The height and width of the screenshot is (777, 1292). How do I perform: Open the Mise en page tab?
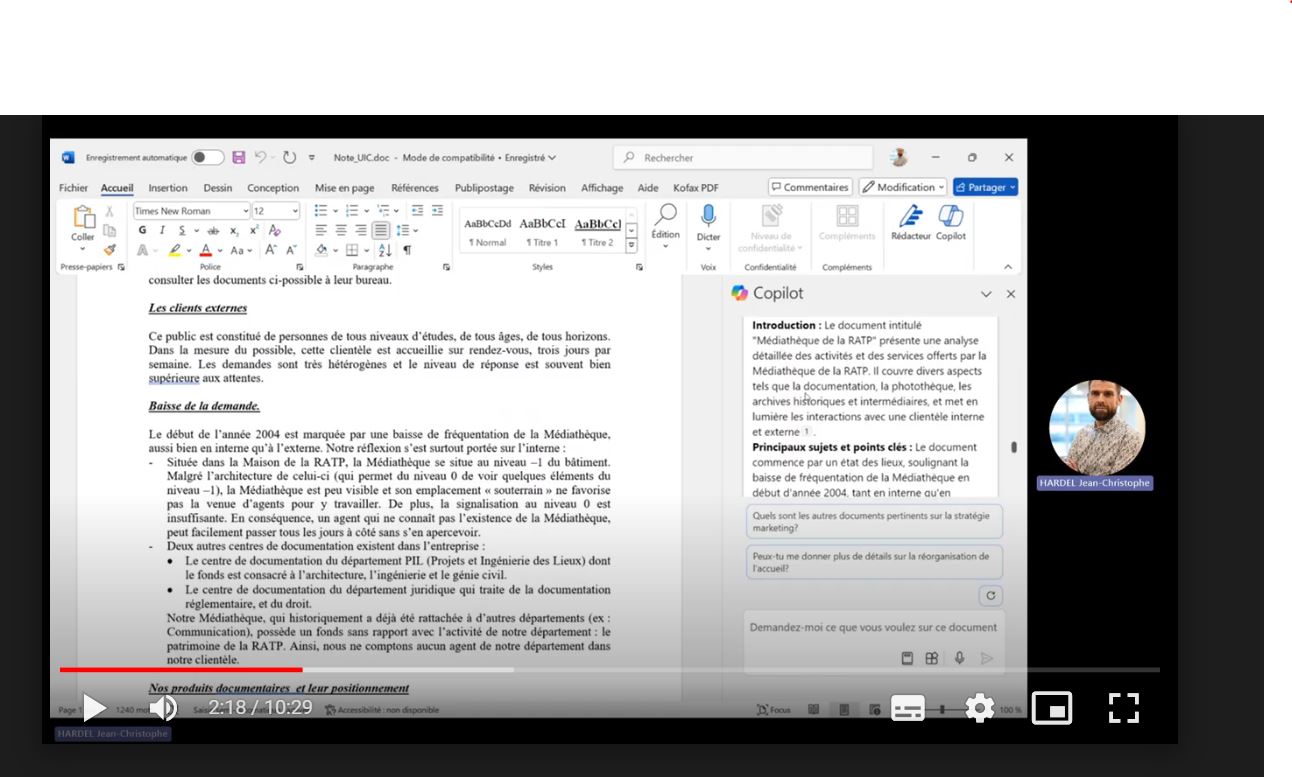click(x=344, y=188)
